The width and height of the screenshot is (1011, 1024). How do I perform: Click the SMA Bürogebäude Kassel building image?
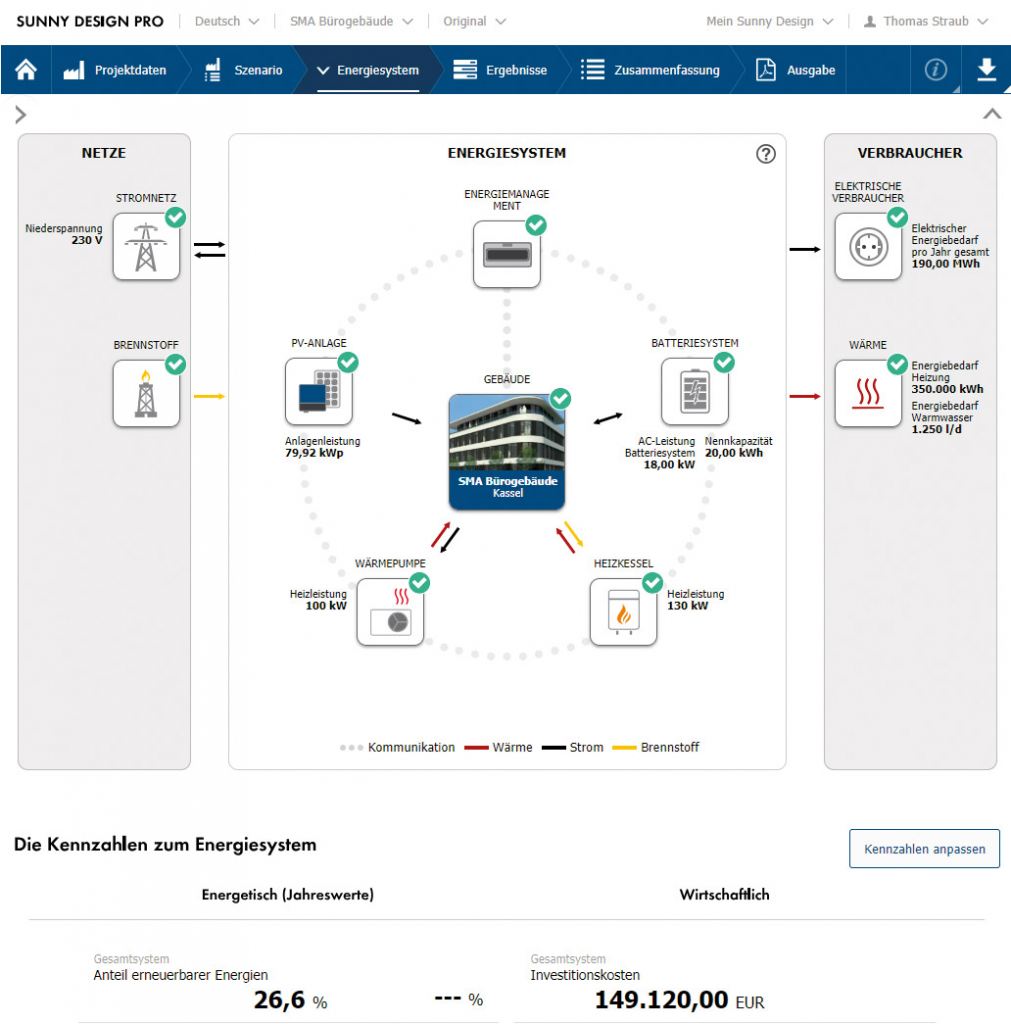[x=507, y=452]
